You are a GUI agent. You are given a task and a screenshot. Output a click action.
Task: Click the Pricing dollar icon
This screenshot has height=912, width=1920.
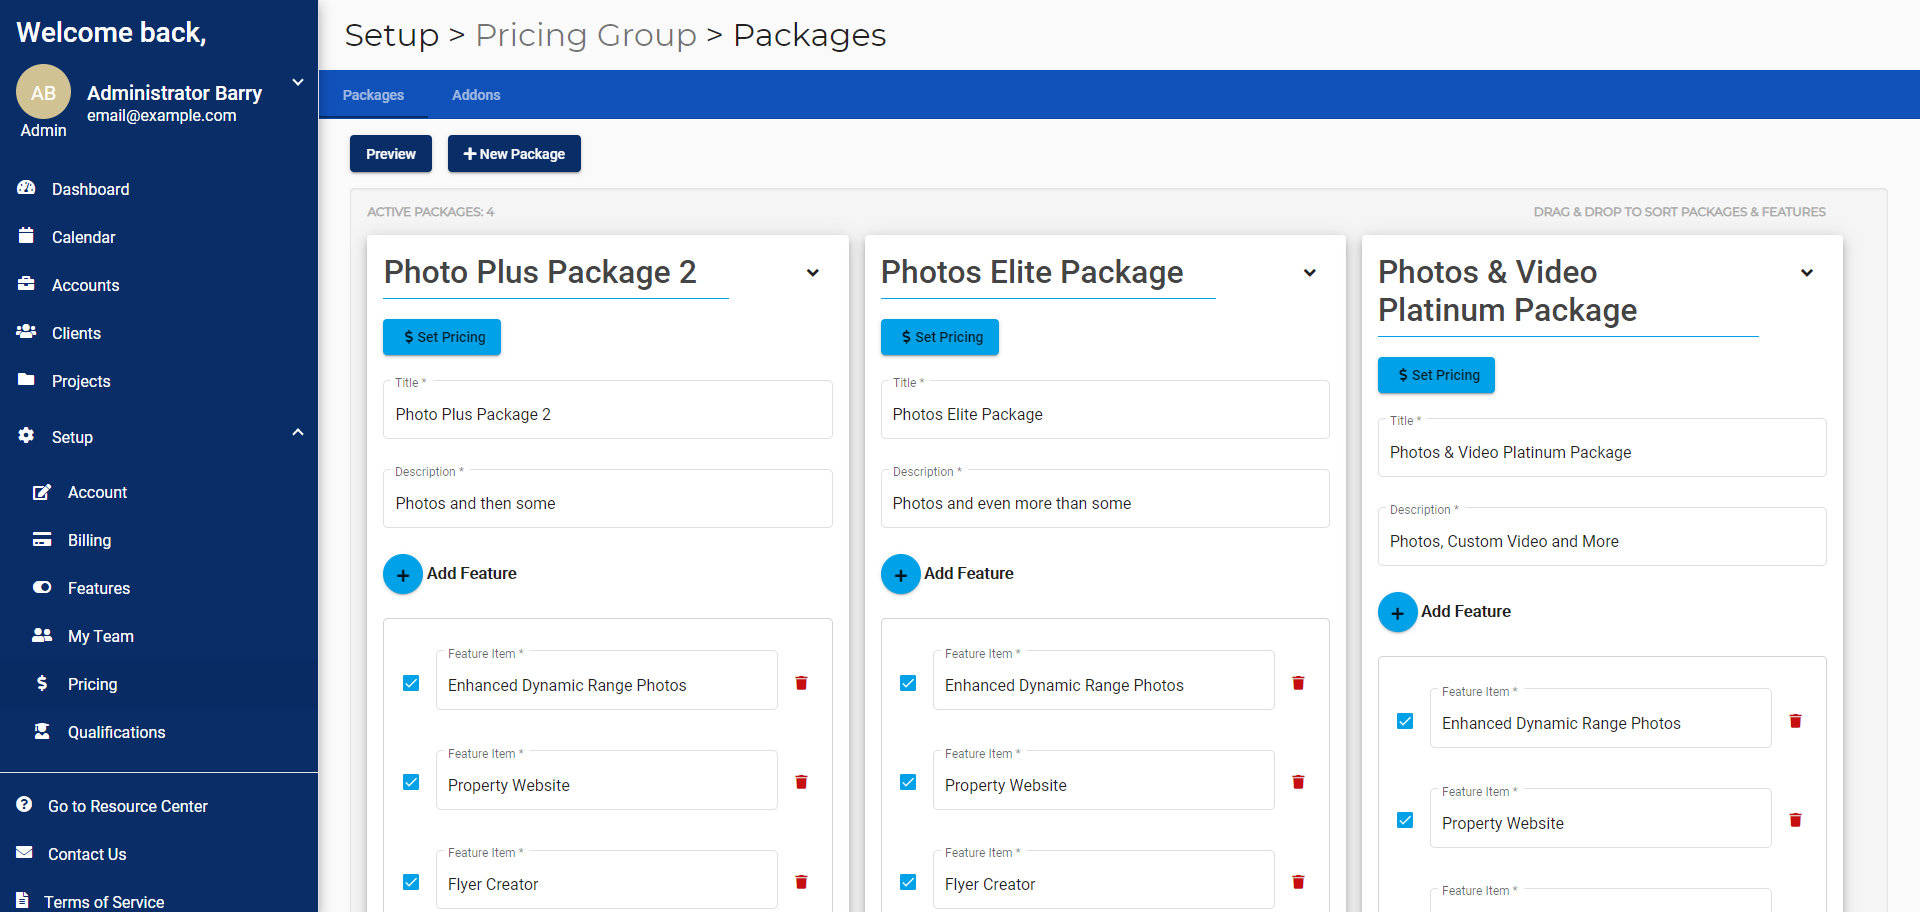tap(42, 683)
